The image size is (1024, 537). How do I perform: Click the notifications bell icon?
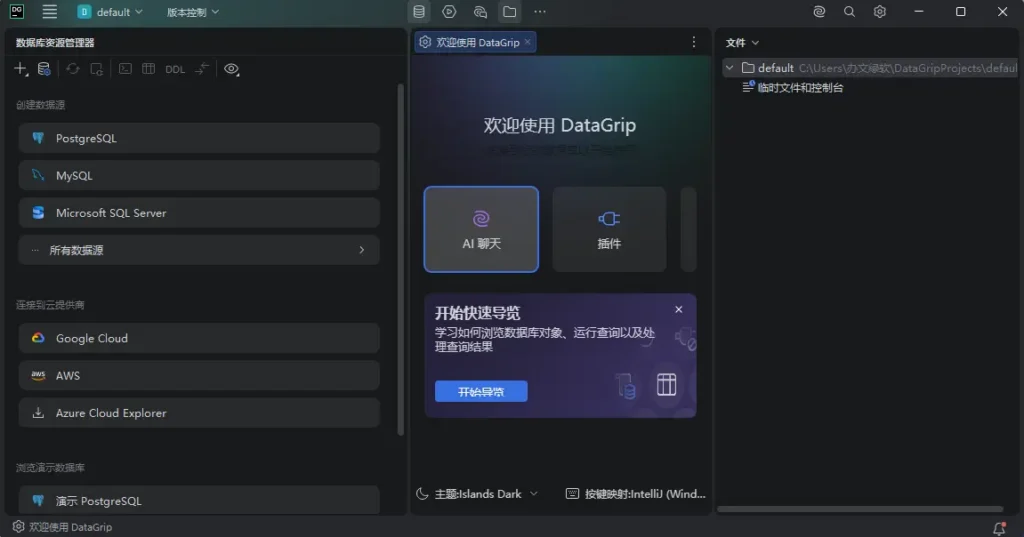[x=999, y=528]
